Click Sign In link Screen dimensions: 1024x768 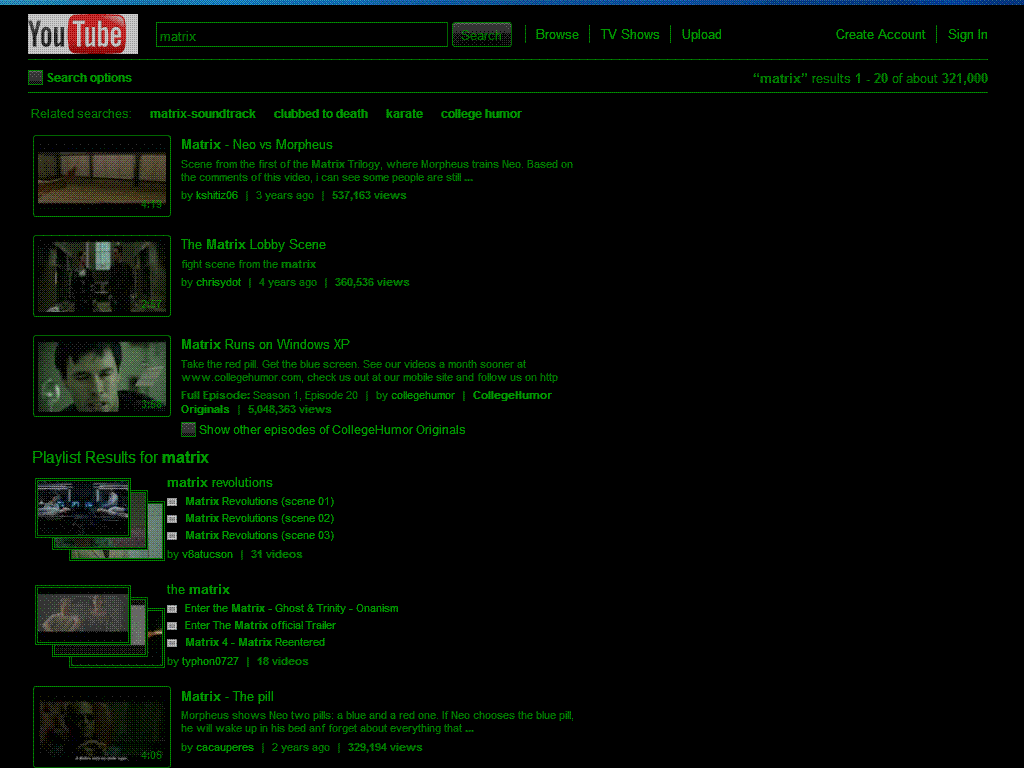coord(968,35)
